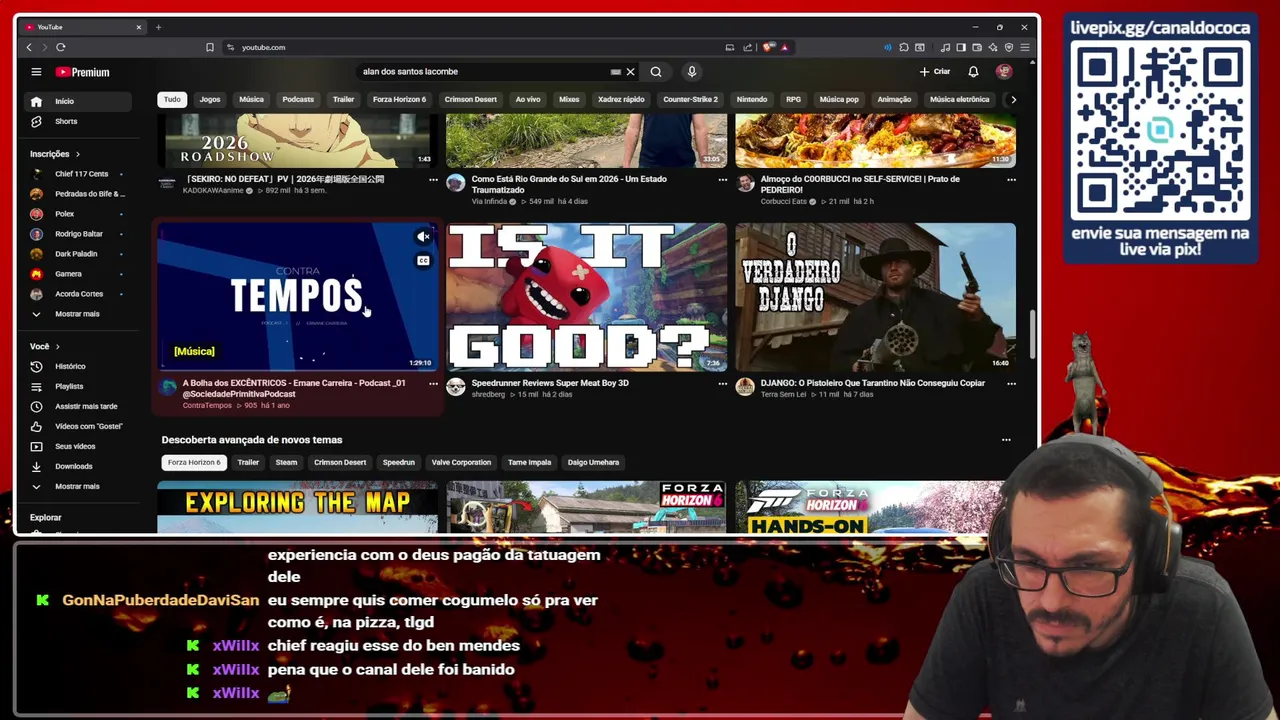
Task: Reload the page with the browser refresh icon
Action: tap(61, 47)
